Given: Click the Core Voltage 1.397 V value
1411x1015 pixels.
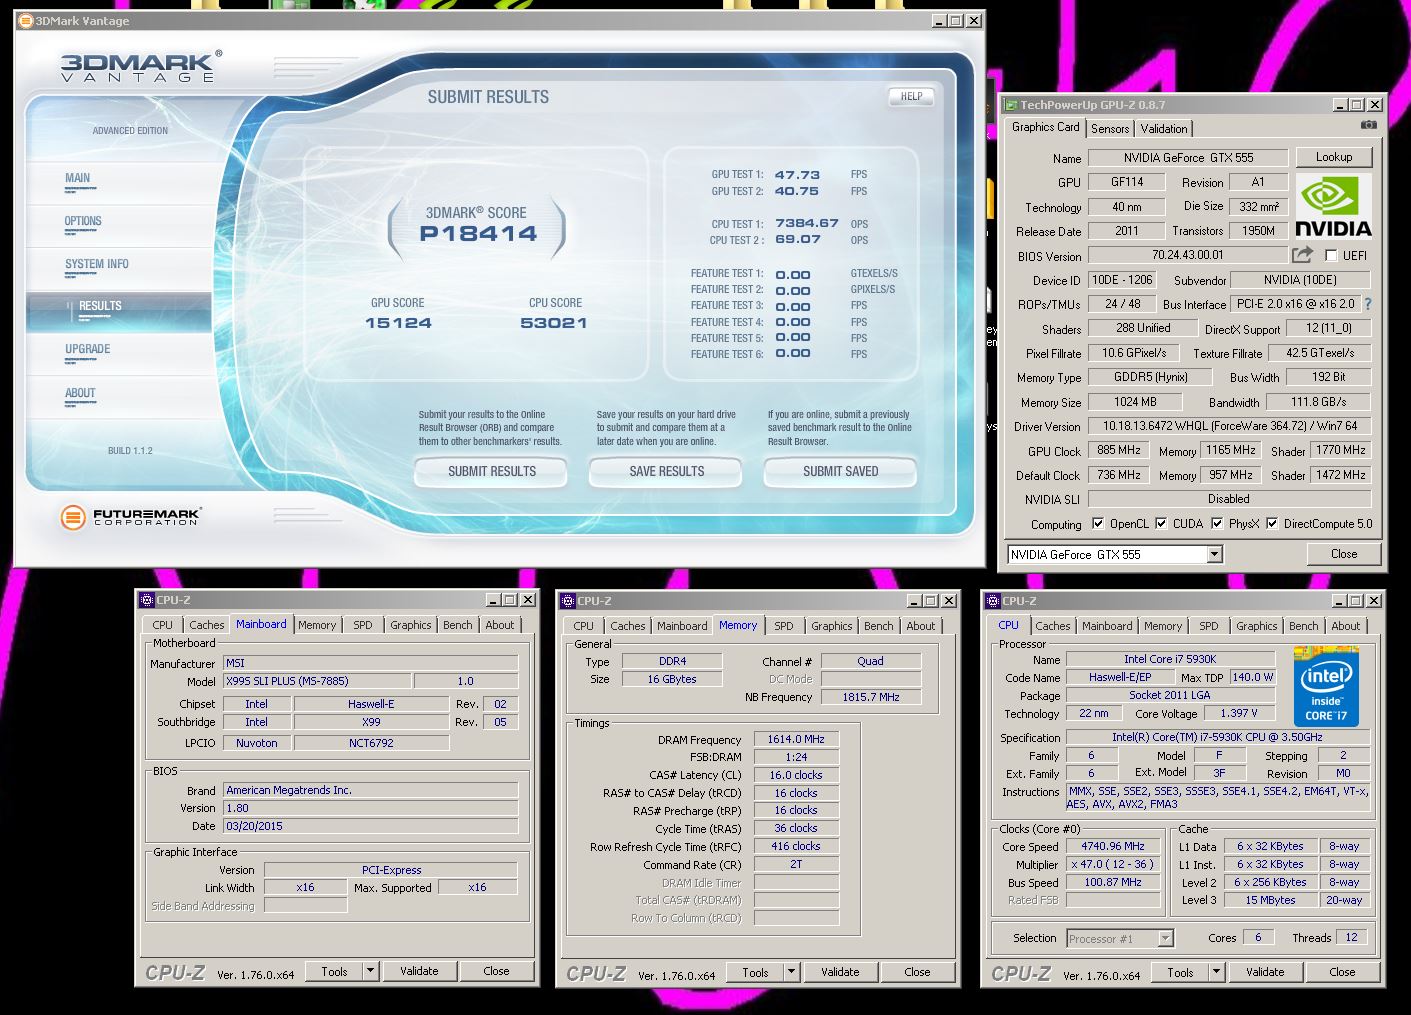Looking at the screenshot, I should point(1238,713).
